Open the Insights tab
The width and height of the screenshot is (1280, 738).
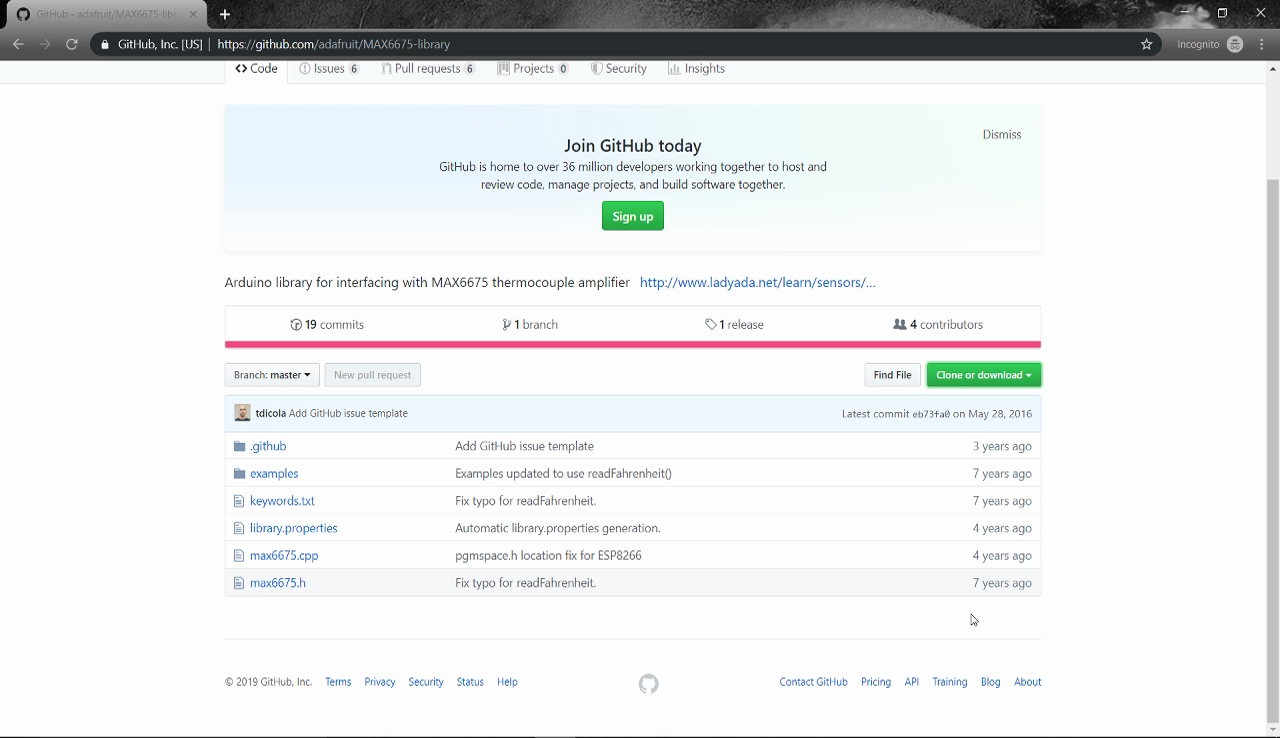696,69
